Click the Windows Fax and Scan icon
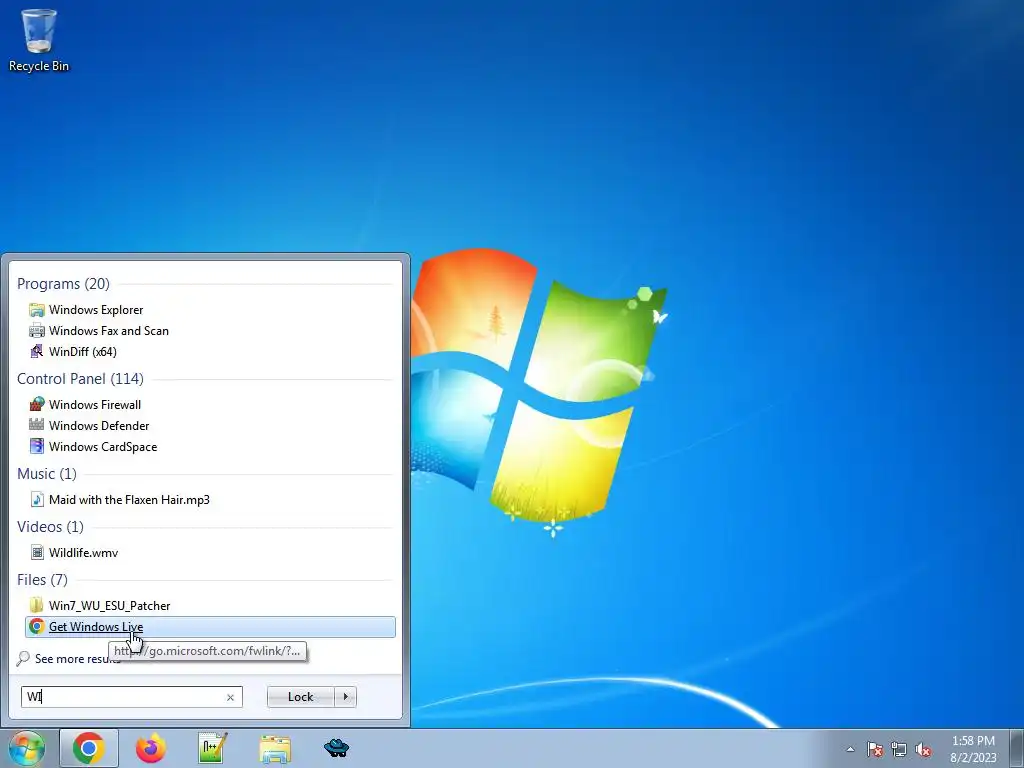 (x=37, y=330)
